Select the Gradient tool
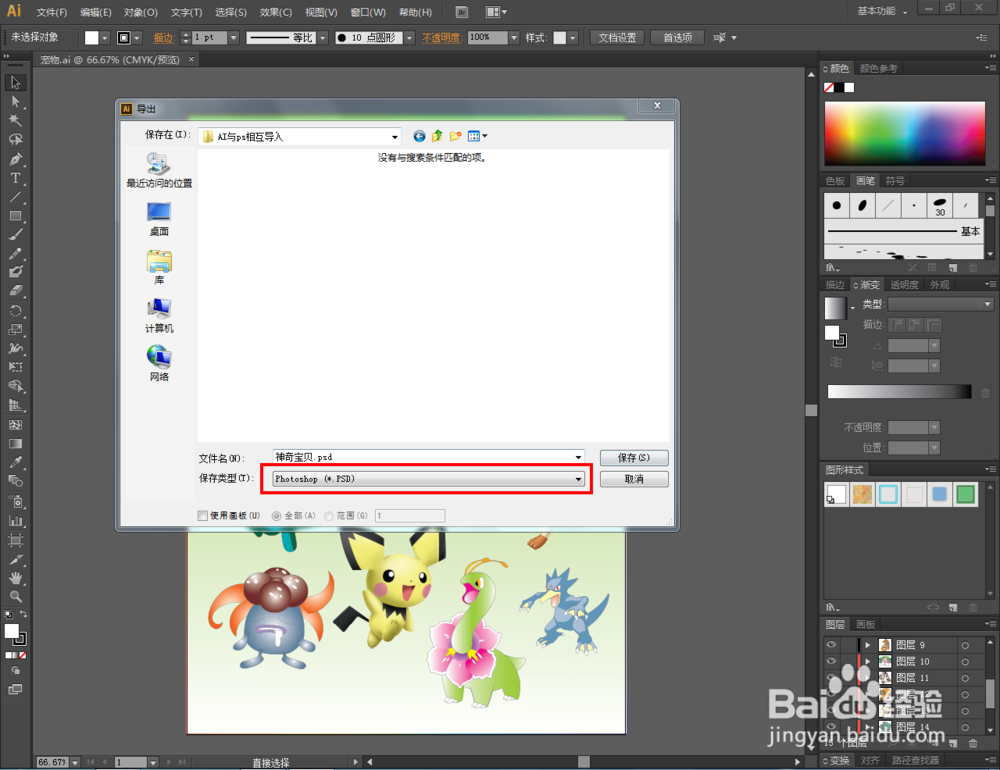 coord(15,444)
